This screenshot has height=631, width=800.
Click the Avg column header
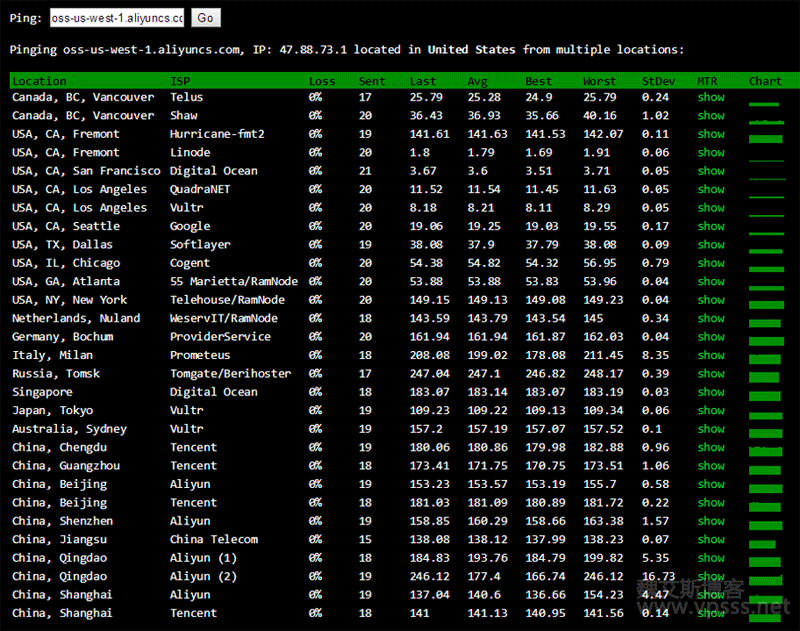coord(478,81)
